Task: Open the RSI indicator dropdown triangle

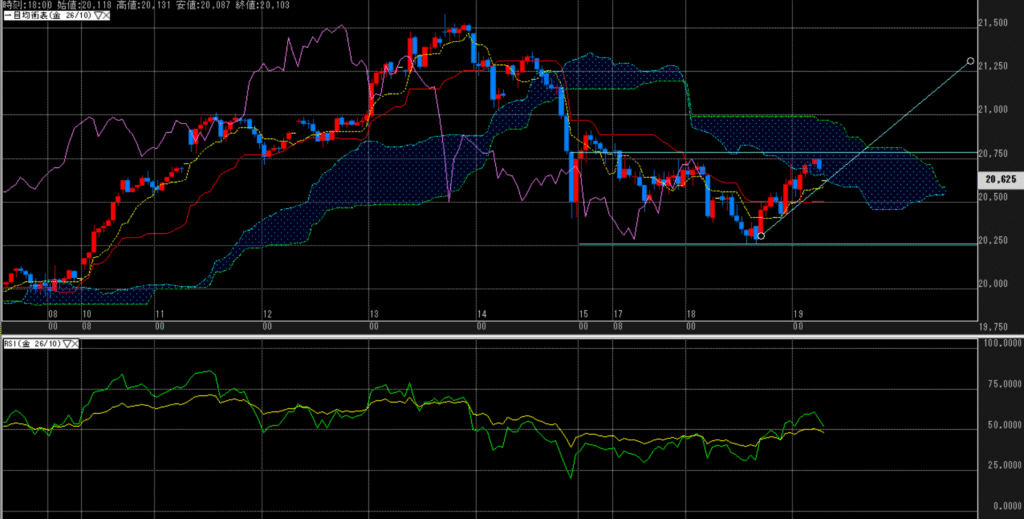Action: click(x=67, y=344)
